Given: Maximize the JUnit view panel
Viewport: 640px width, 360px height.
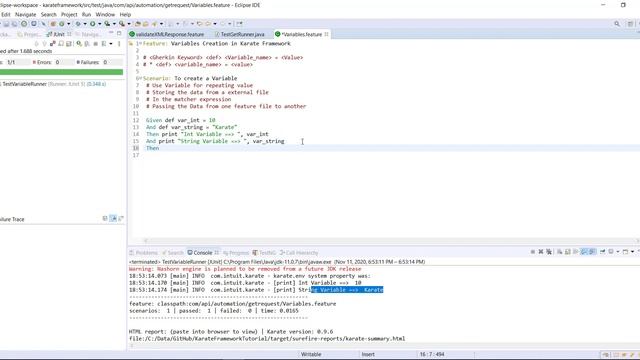Looking at the screenshot, I should (119, 33).
